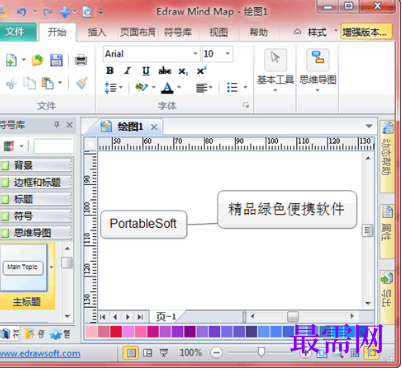The image size is (402, 370).
Task: Switch to the 视图 ribbon tab
Action: tap(218, 32)
